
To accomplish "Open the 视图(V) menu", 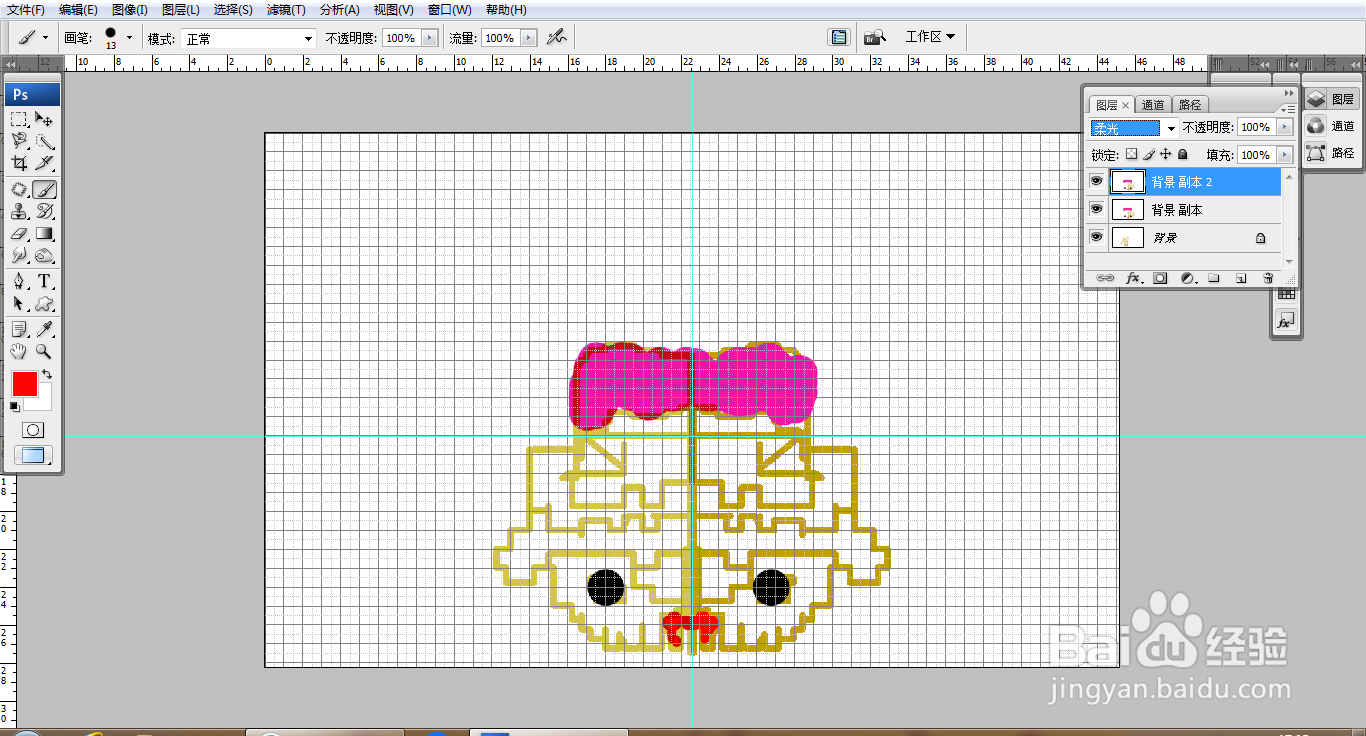I will point(393,10).
